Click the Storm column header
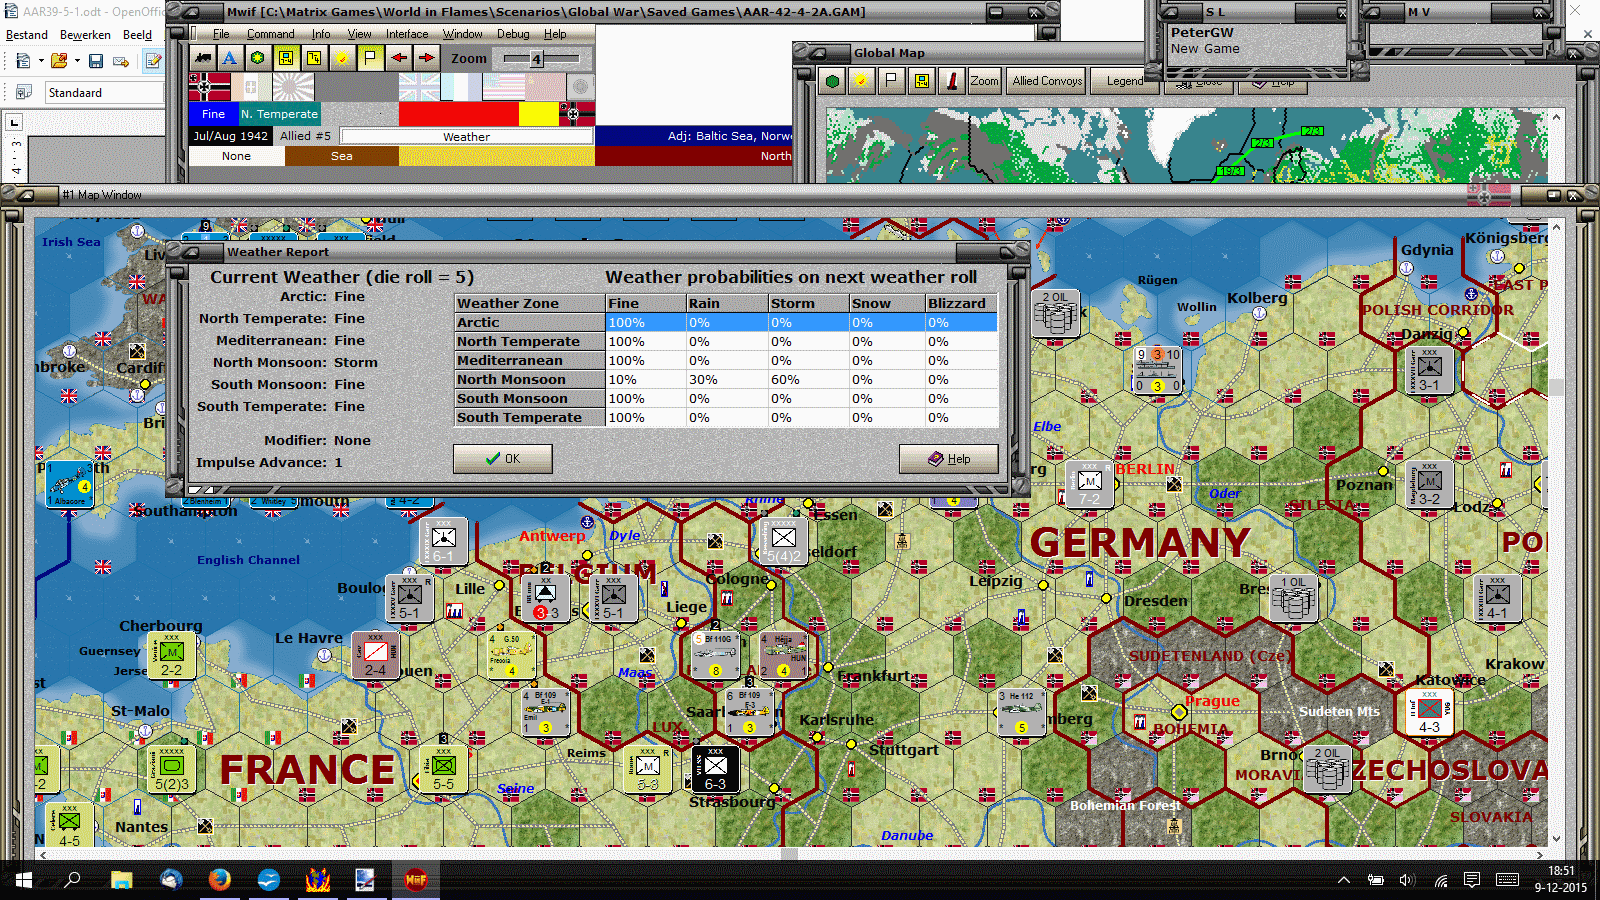Screen dimensions: 1600x900 coord(807,303)
